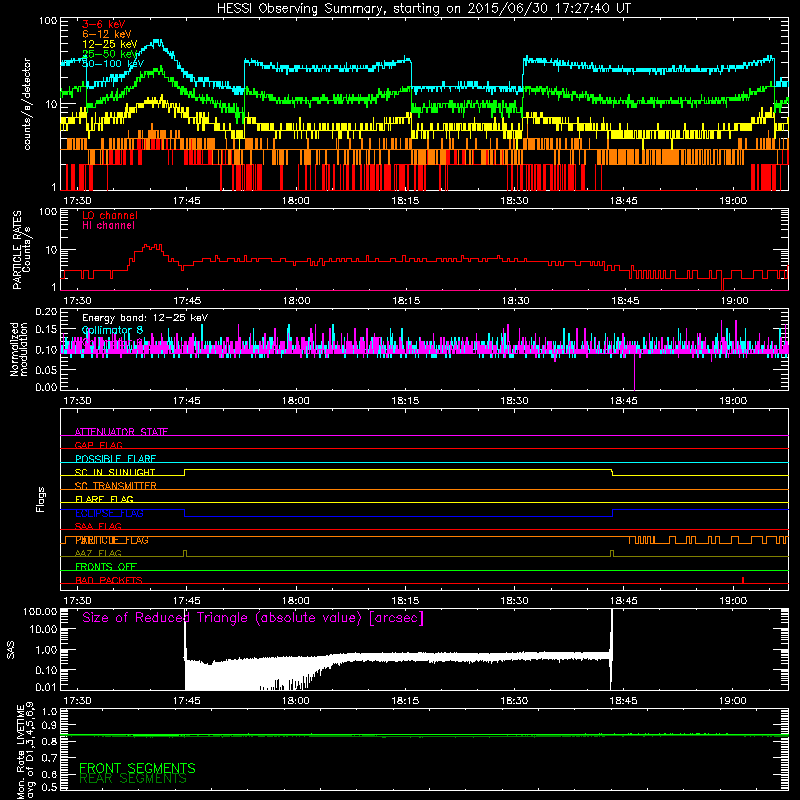This screenshot has width=800, height=800.
Task: Click the LO channel legend label
Action: tap(110, 215)
